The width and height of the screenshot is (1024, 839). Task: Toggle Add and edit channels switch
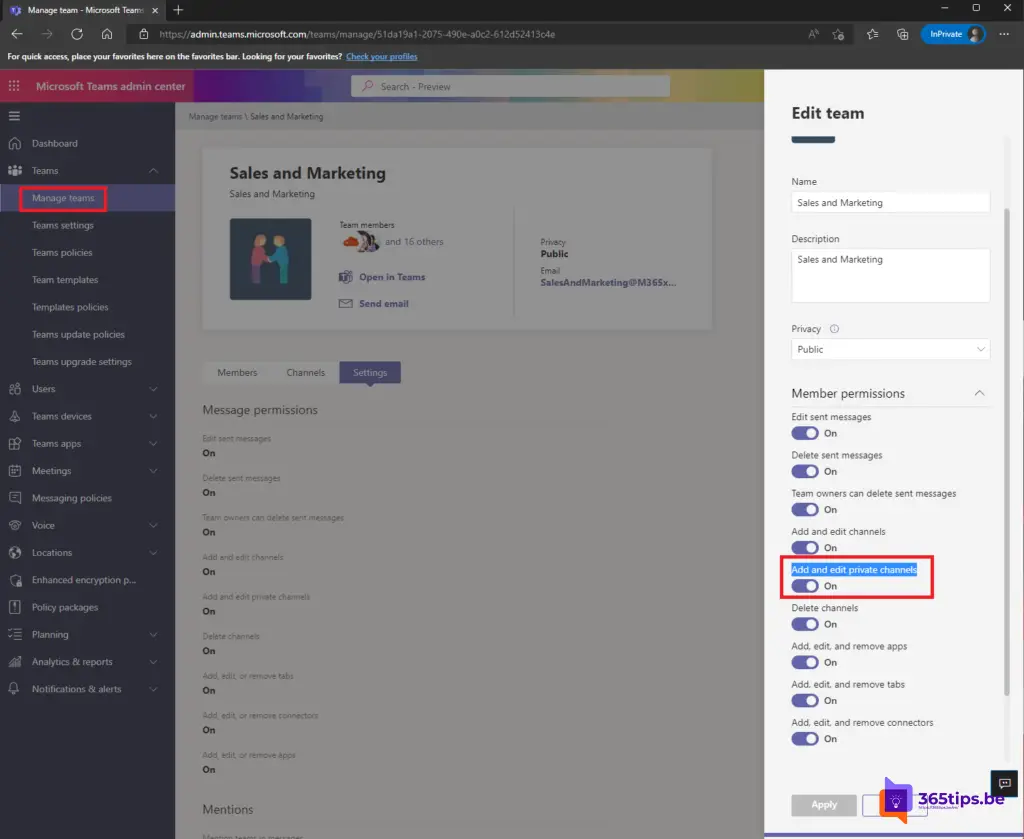point(805,548)
